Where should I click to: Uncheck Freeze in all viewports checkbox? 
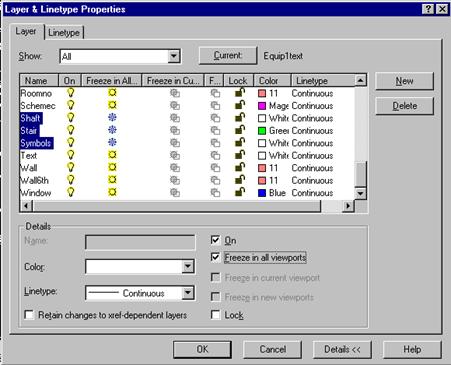pos(215,257)
